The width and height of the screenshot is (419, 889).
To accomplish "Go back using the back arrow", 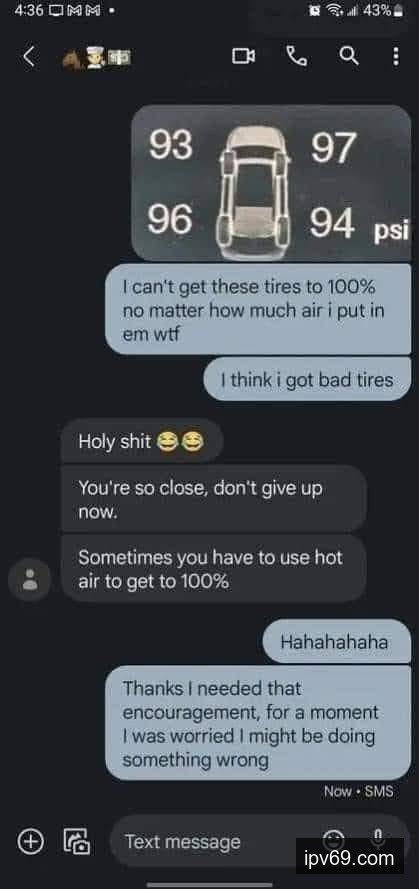I will coord(32,57).
